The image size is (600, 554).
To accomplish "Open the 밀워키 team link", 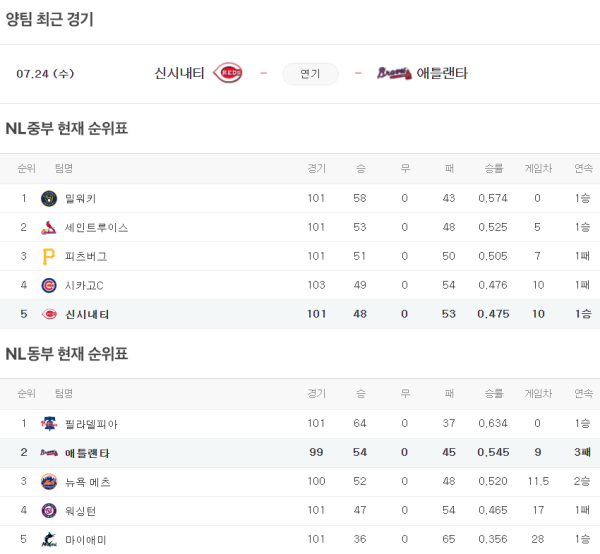I will (x=80, y=198).
